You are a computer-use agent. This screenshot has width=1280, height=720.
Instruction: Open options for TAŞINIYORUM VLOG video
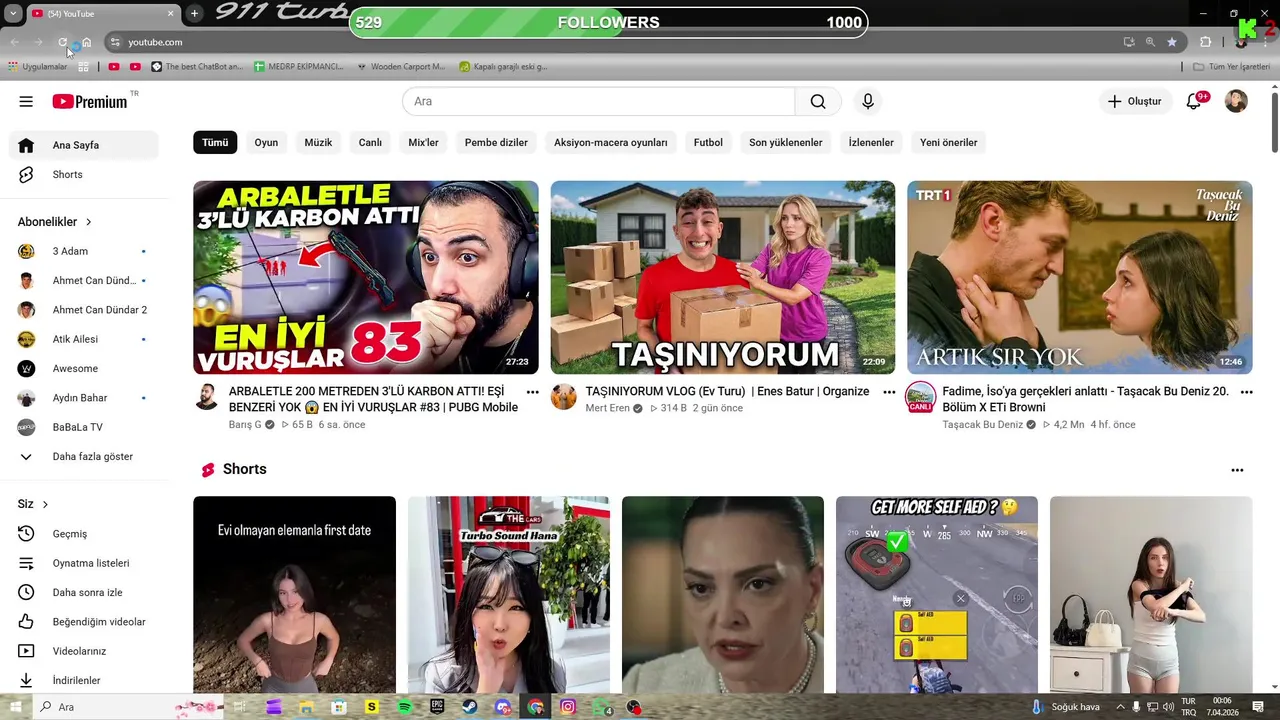(889, 392)
